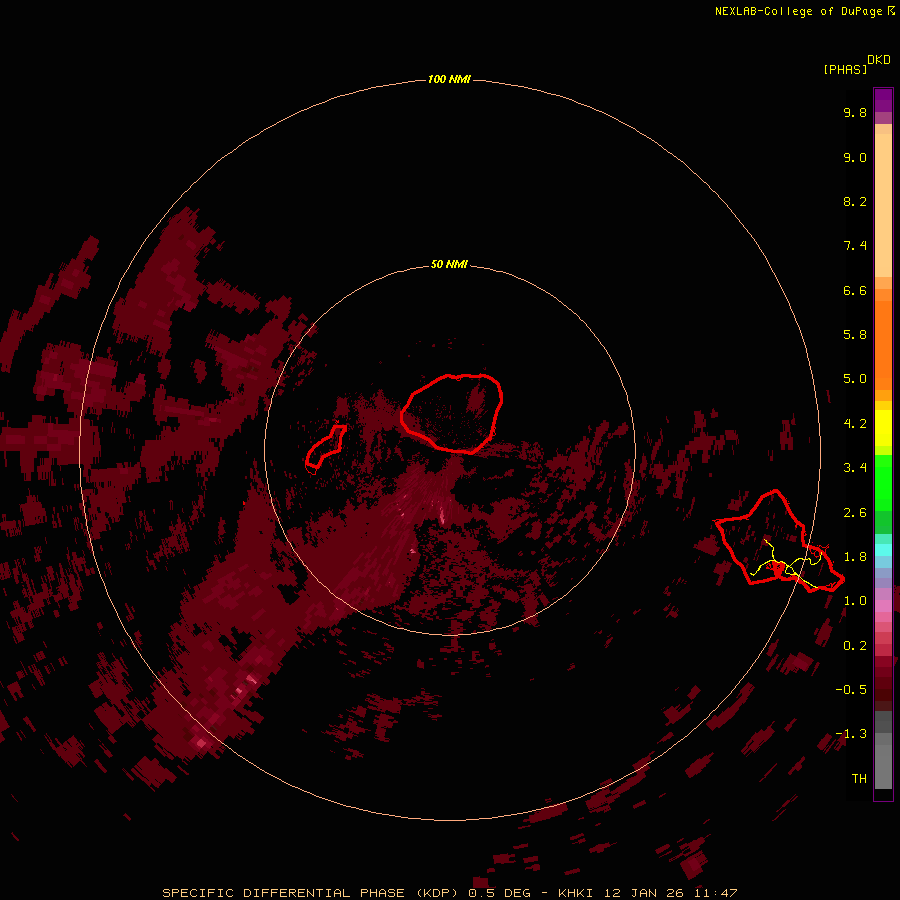
Task: Click the yellow band of the color bar
Action: [x=883, y=428]
